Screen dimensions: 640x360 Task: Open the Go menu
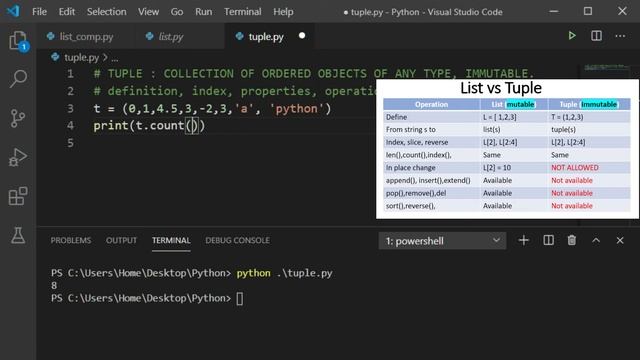177,12
